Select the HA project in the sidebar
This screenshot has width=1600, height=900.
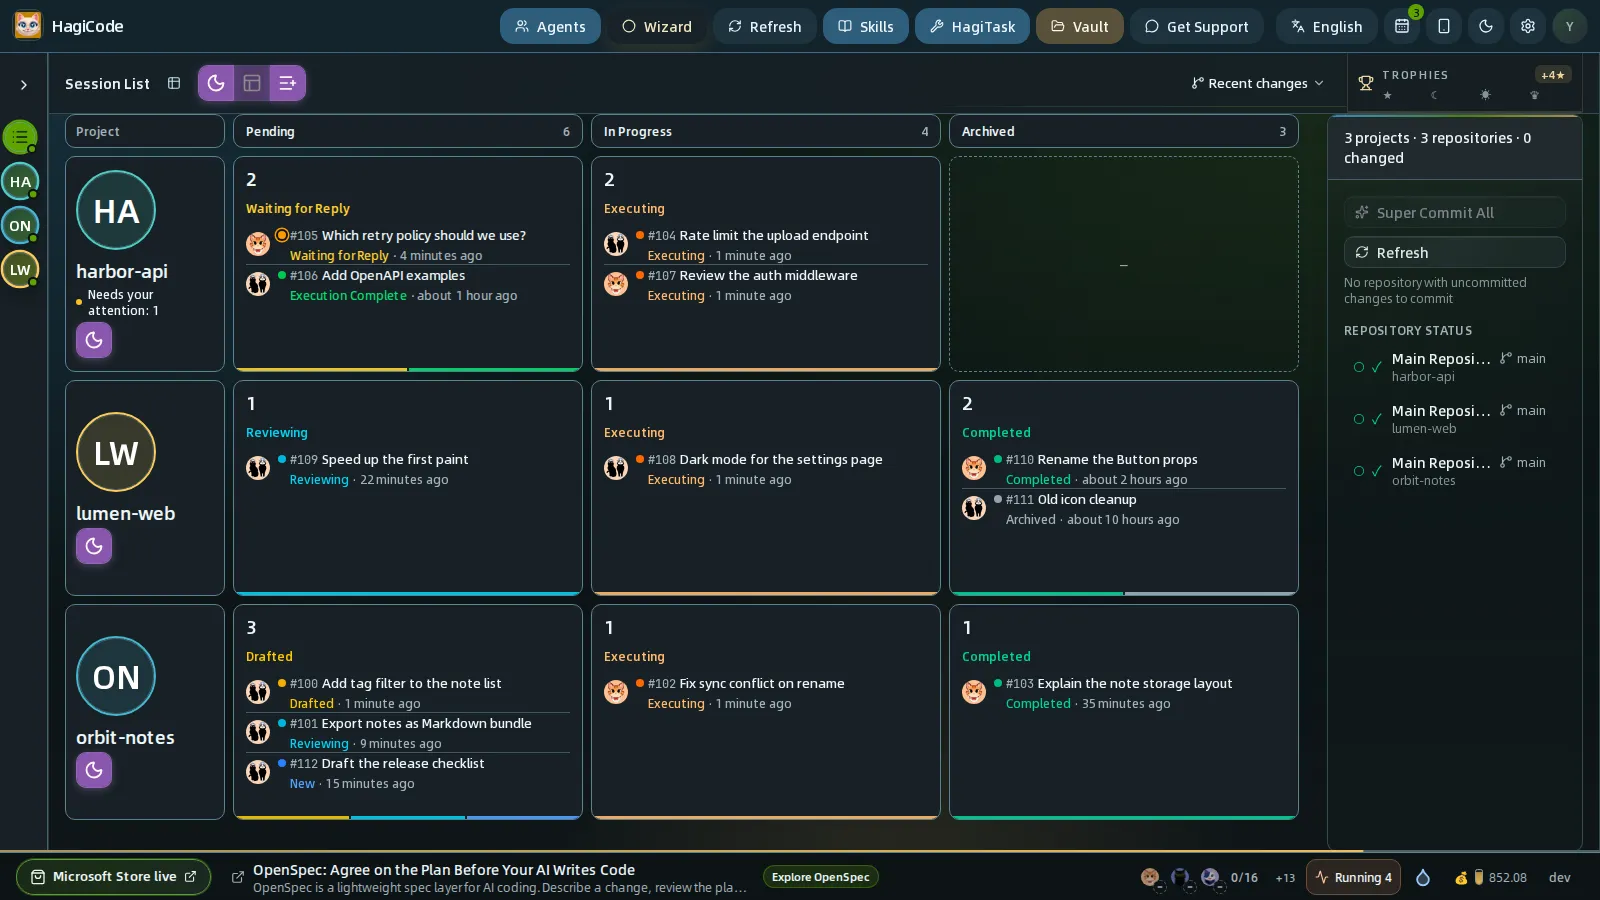(20, 182)
